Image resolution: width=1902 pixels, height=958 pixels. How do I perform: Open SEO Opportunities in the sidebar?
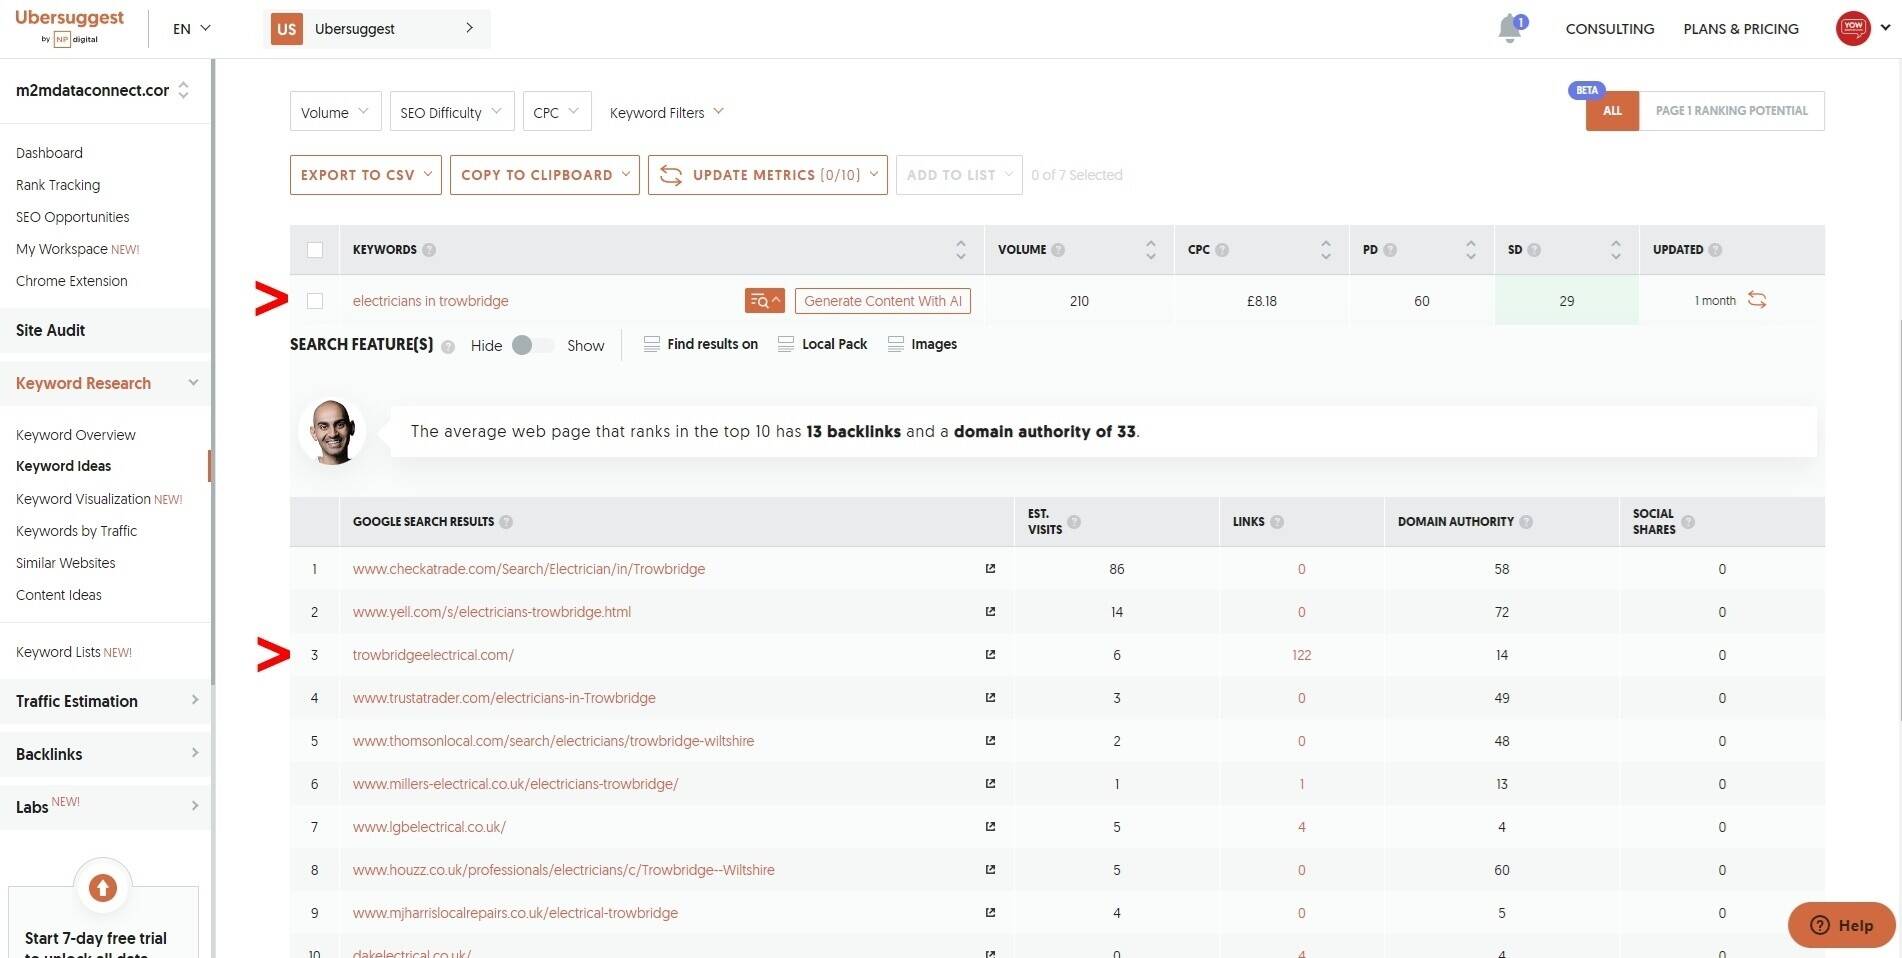(73, 217)
